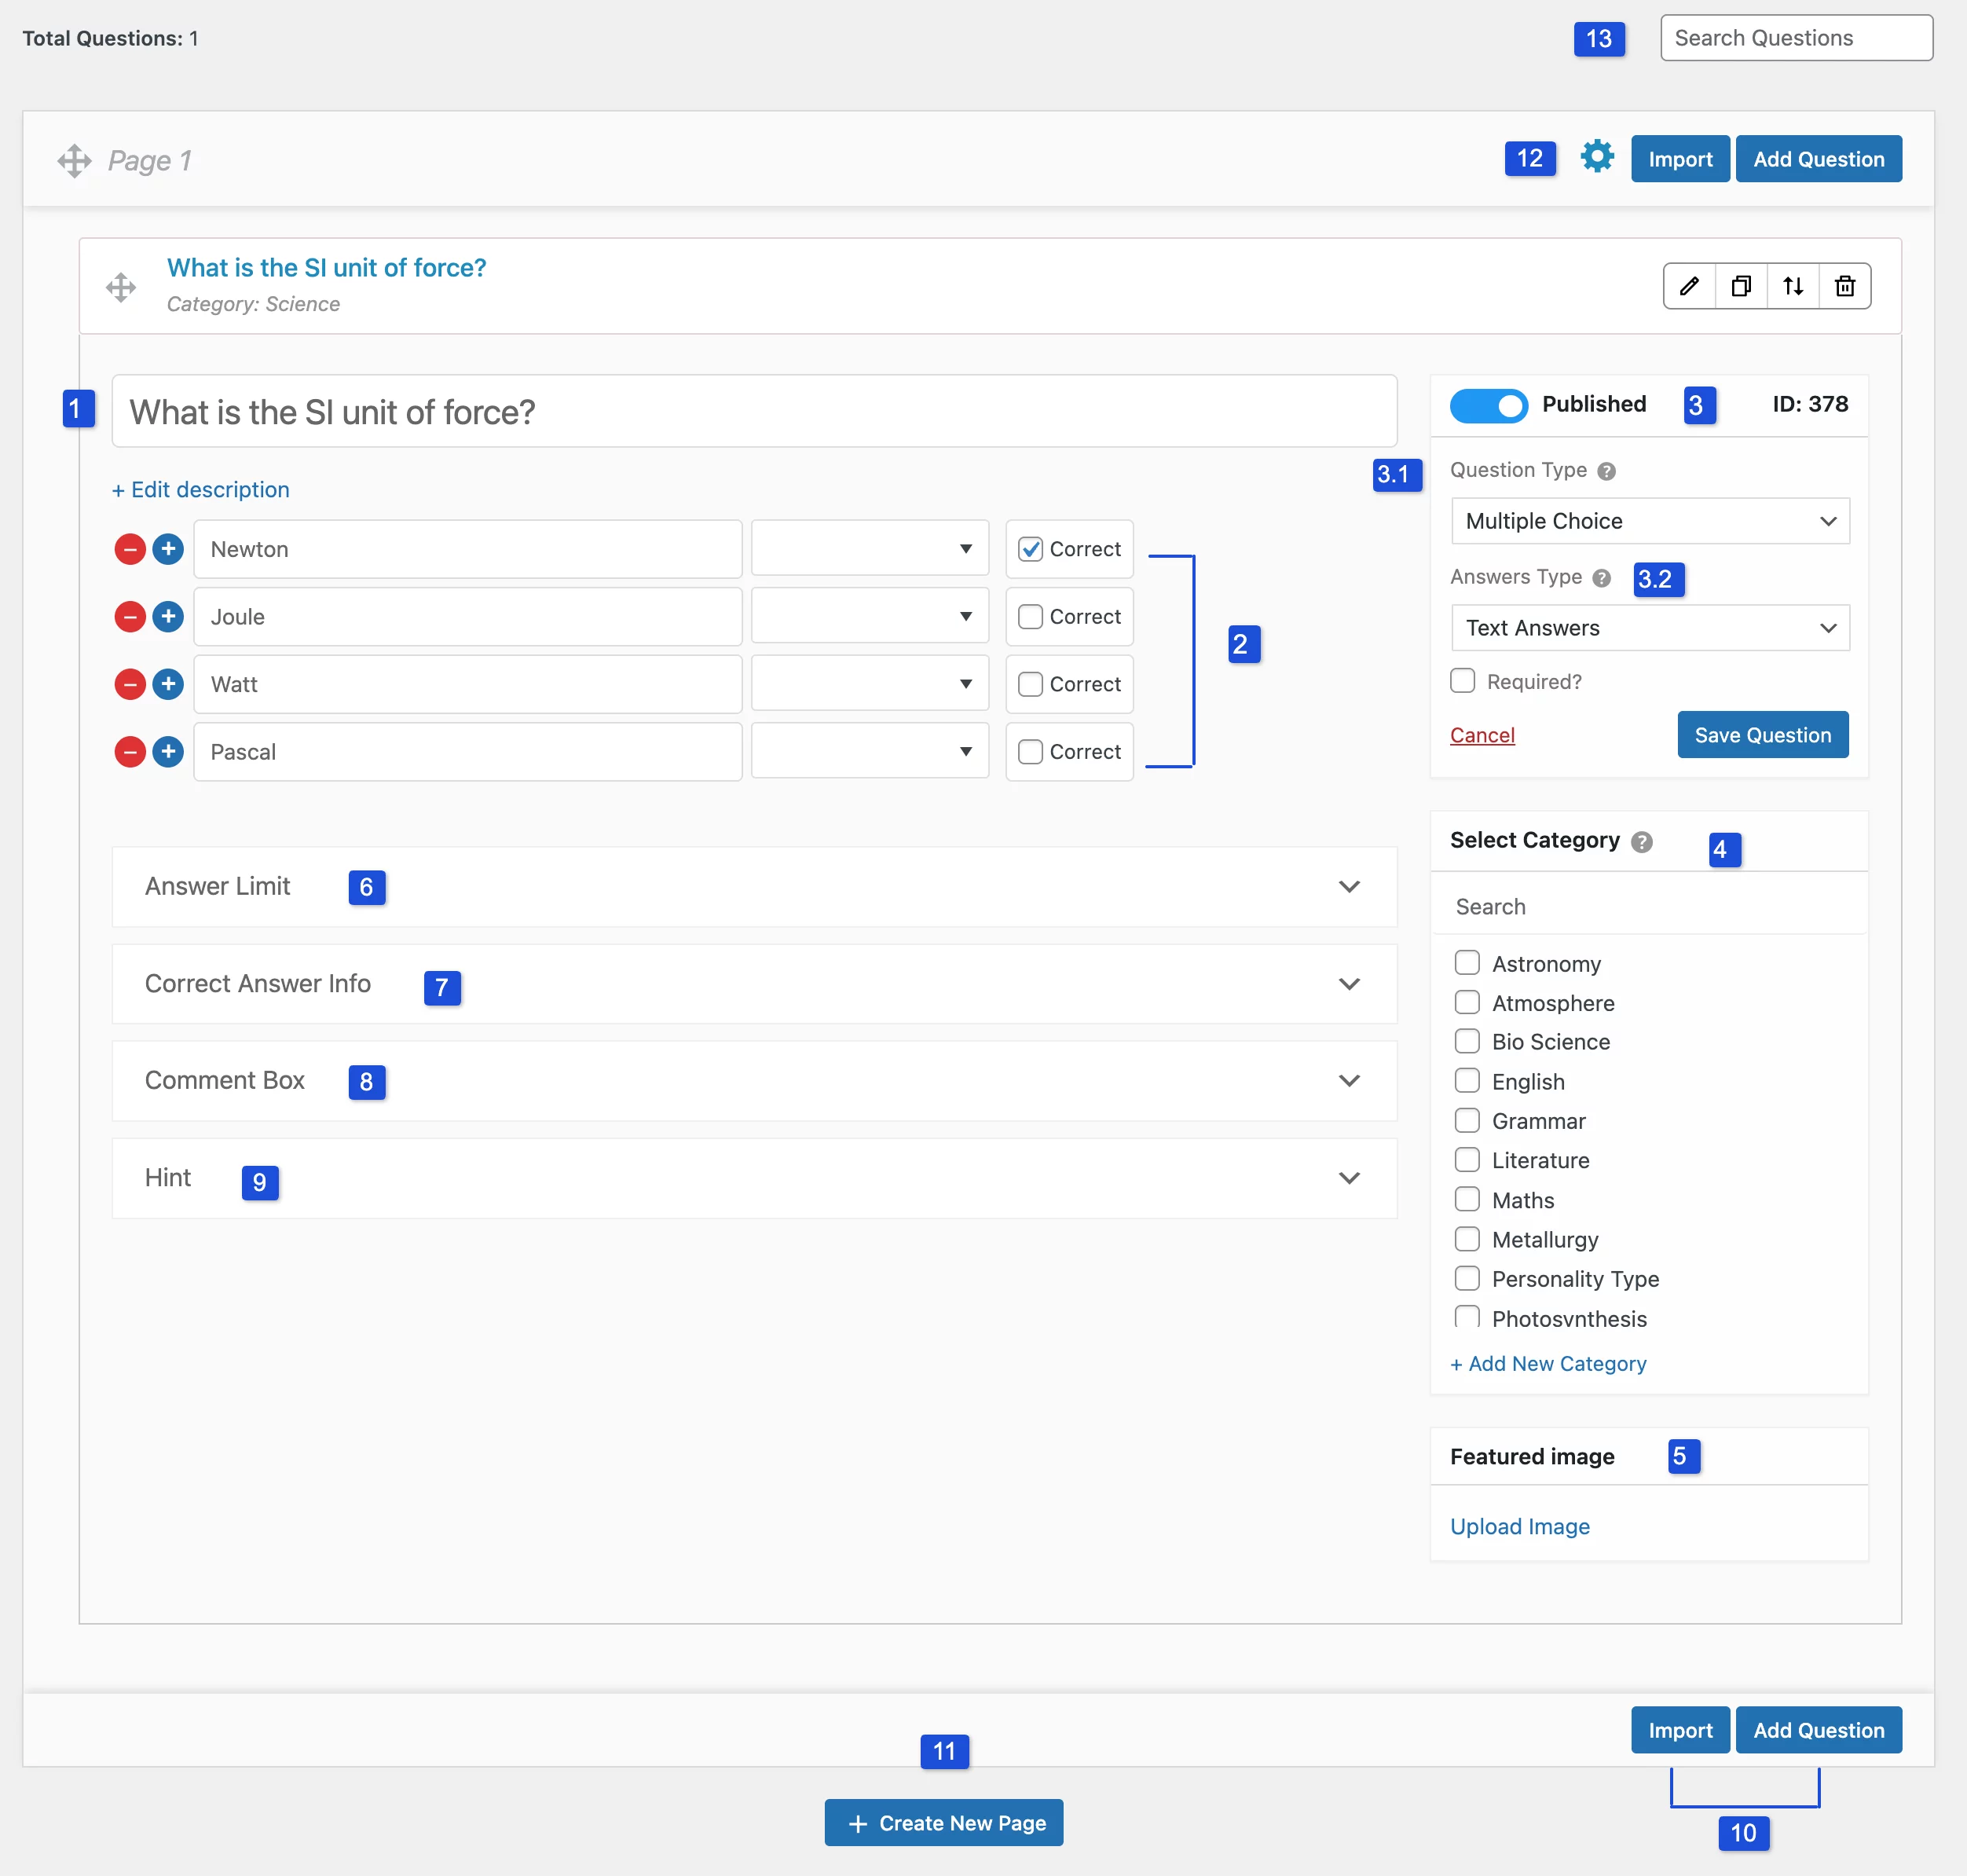Toggle the Published switch off

[x=1489, y=406]
